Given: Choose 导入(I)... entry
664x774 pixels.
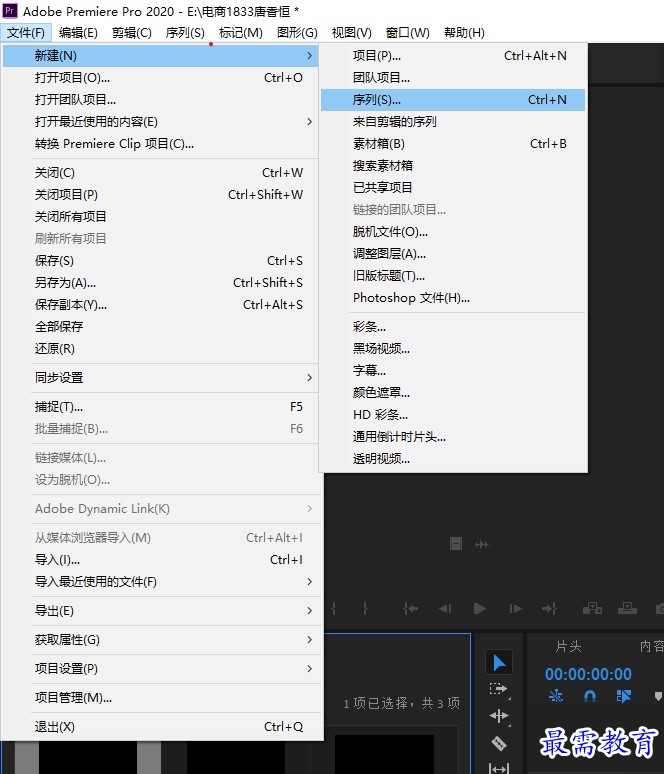Looking at the screenshot, I should [x=160, y=559].
